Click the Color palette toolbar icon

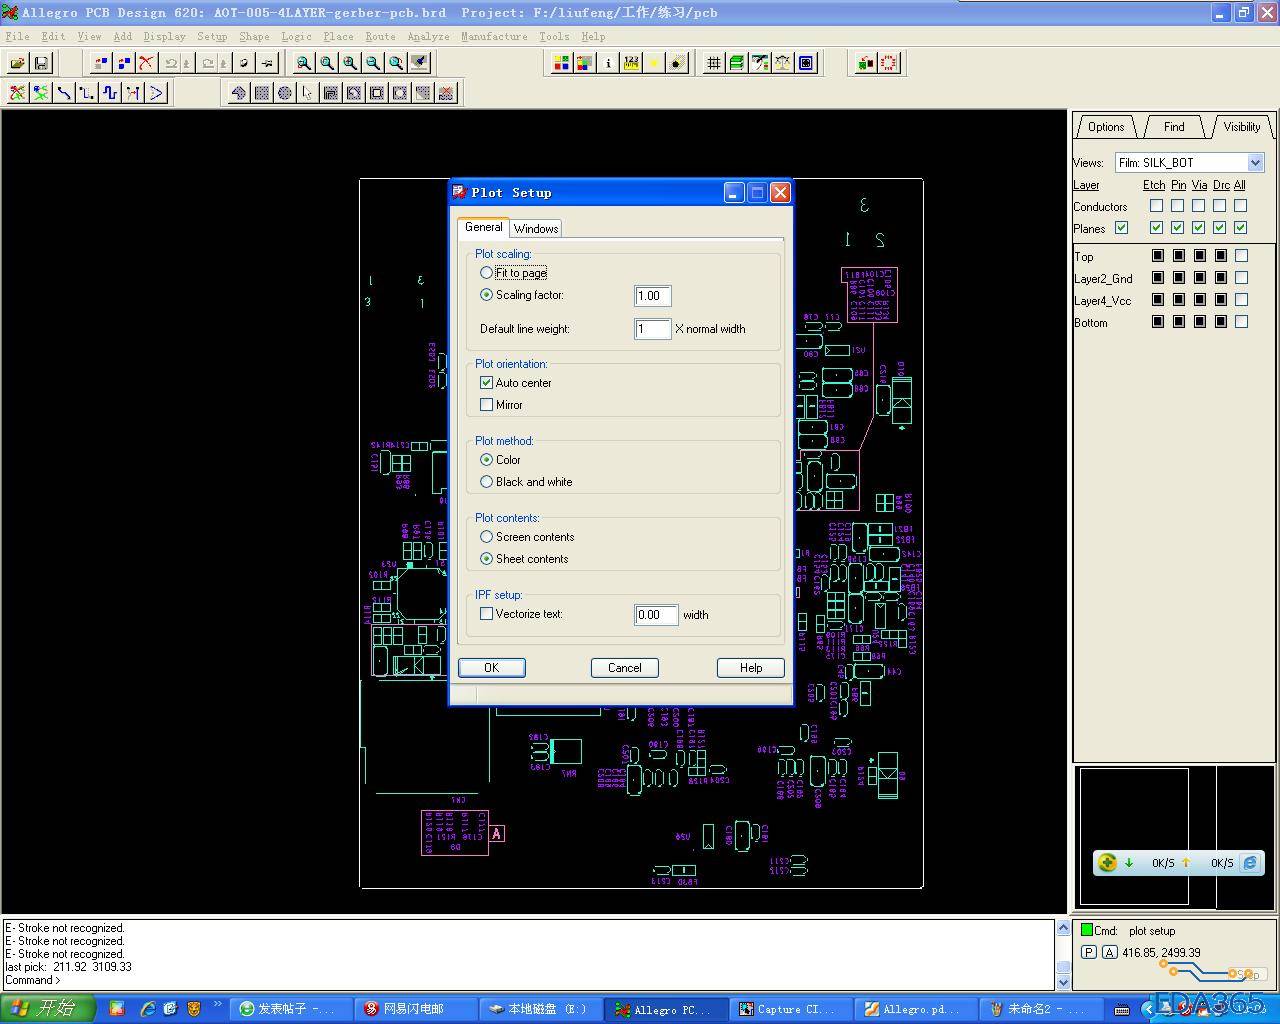tap(561, 63)
